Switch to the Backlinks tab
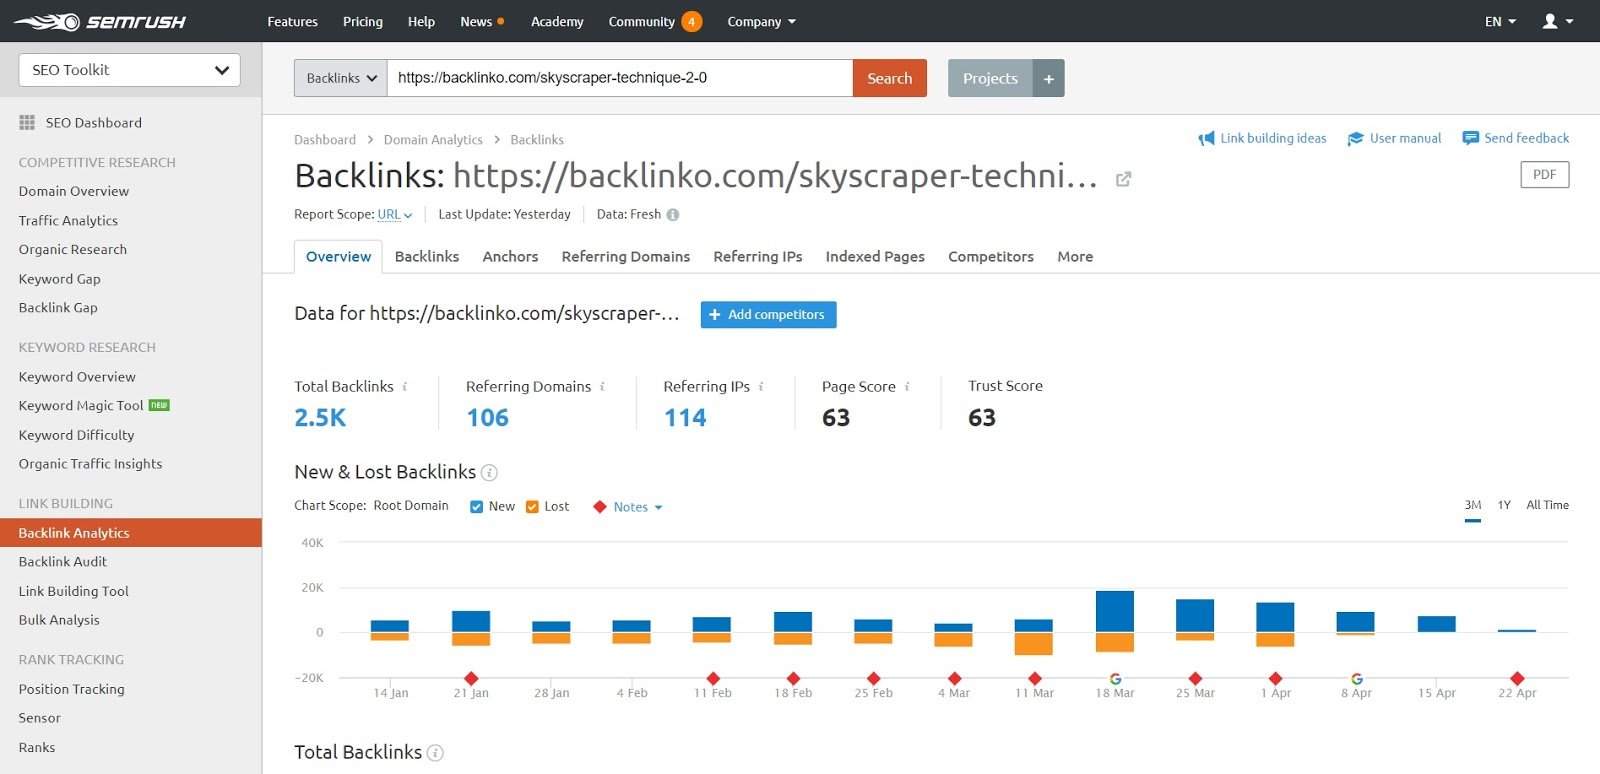The height and width of the screenshot is (774, 1600). (427, 257)
